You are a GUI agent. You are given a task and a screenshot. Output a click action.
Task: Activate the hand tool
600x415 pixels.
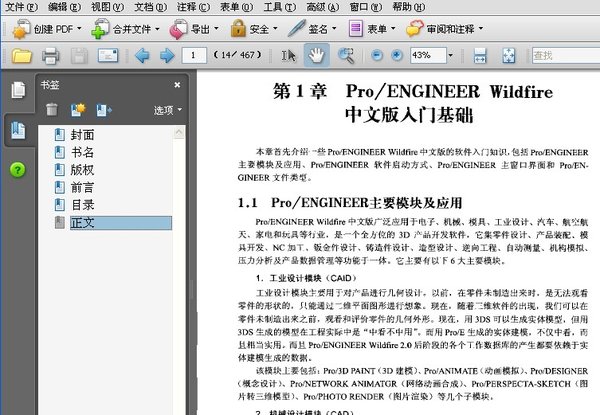316,55
